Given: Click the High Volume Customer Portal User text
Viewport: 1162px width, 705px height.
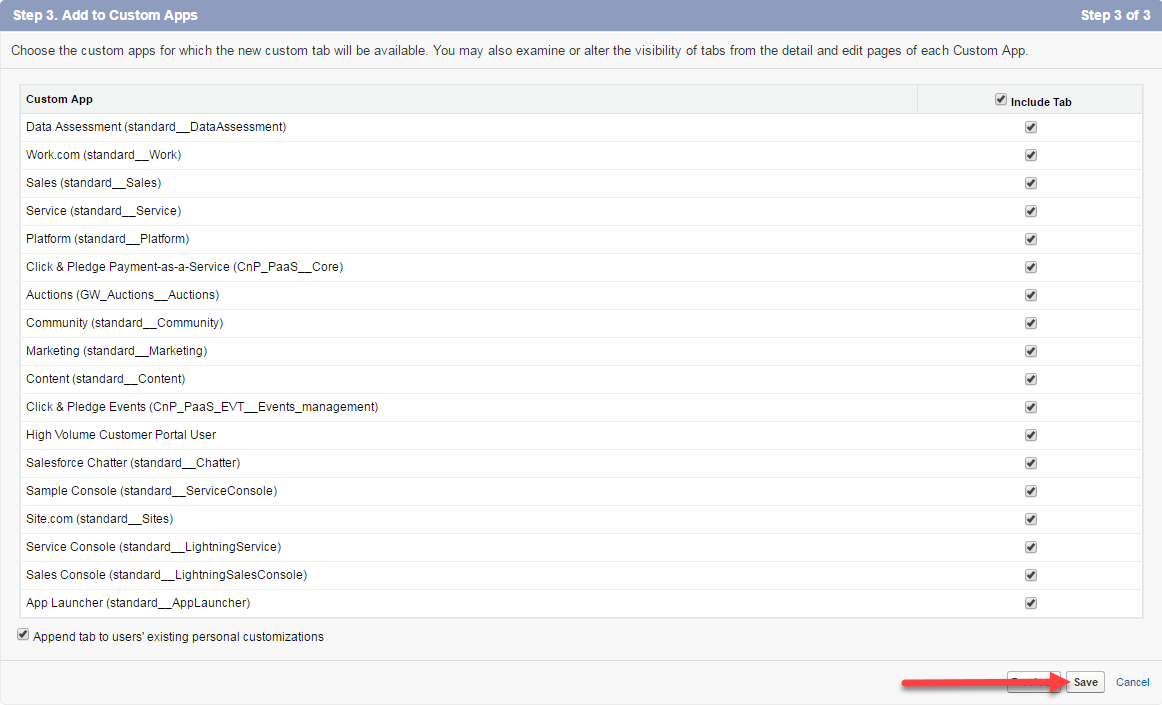Looking at the screenshot, I should [121, 435].
